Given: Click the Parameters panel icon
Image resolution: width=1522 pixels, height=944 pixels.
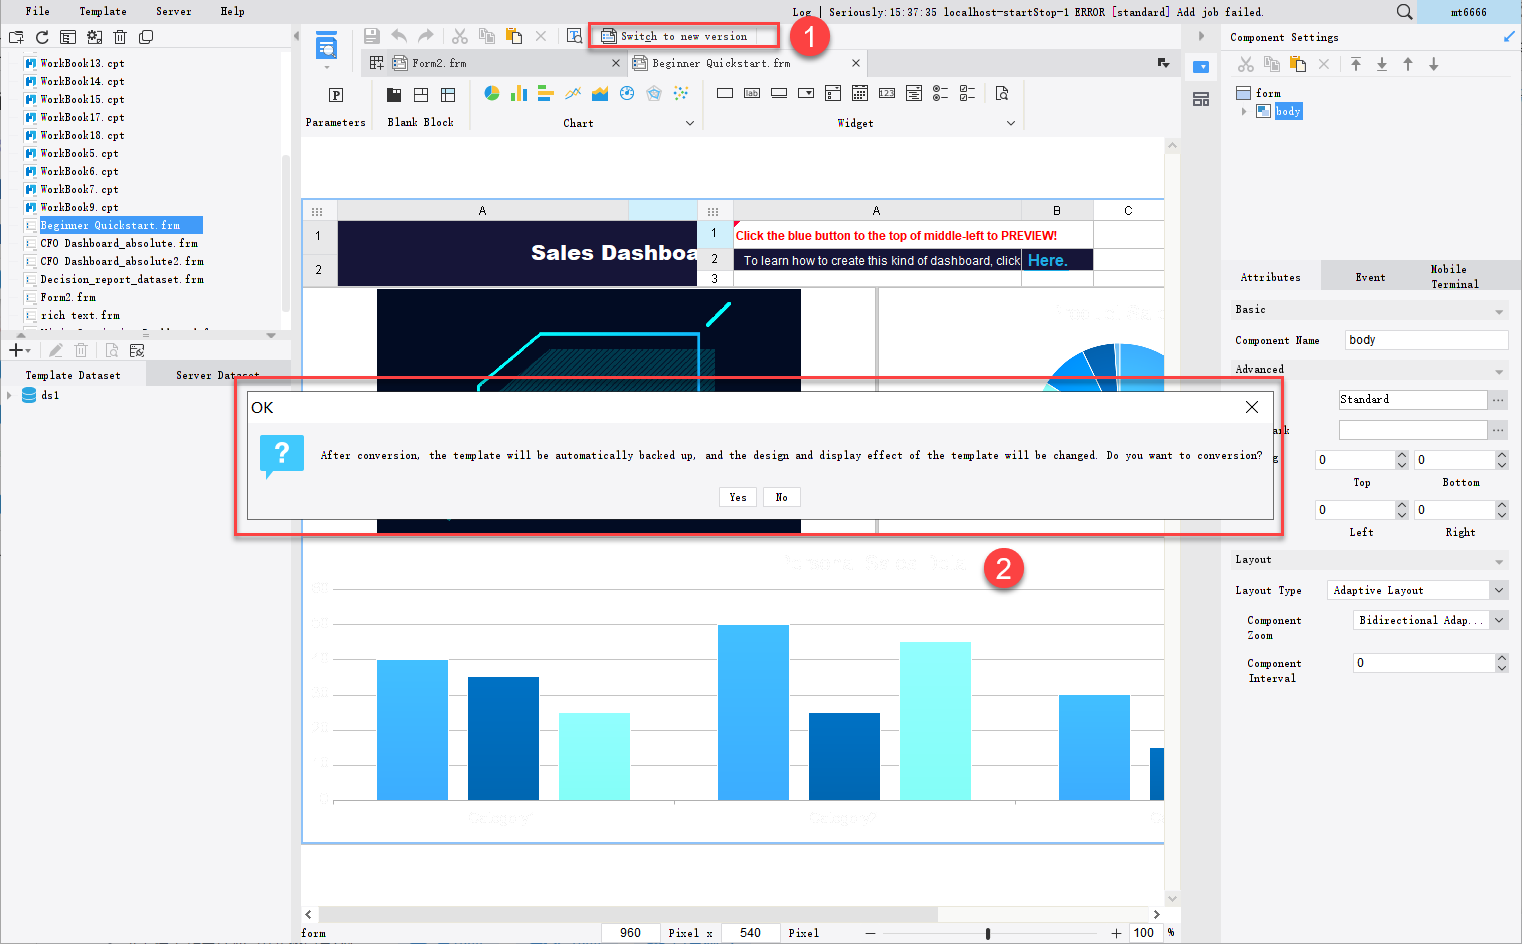Looking at the screenshot, I should tap(336, 95).
